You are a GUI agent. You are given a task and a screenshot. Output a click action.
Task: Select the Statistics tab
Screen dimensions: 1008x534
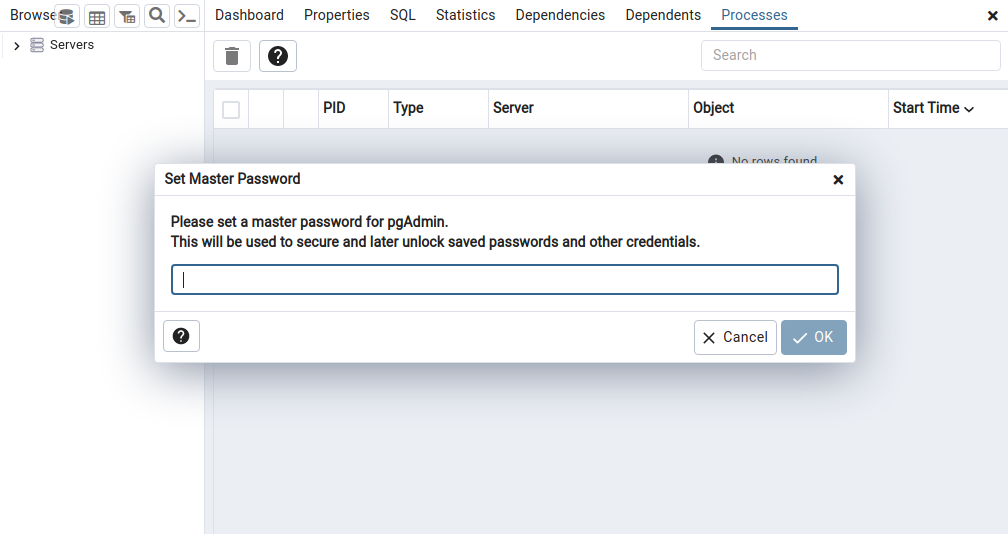465,15
